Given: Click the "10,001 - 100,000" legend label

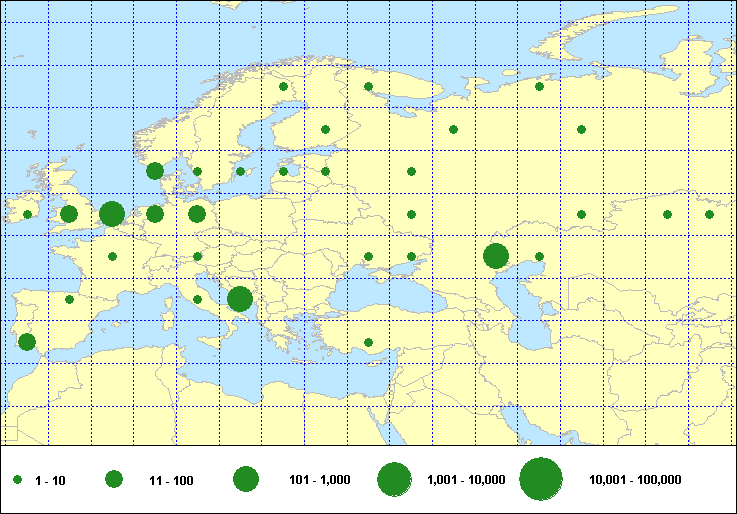Looking at the screenshot, I should coord(635,481).
